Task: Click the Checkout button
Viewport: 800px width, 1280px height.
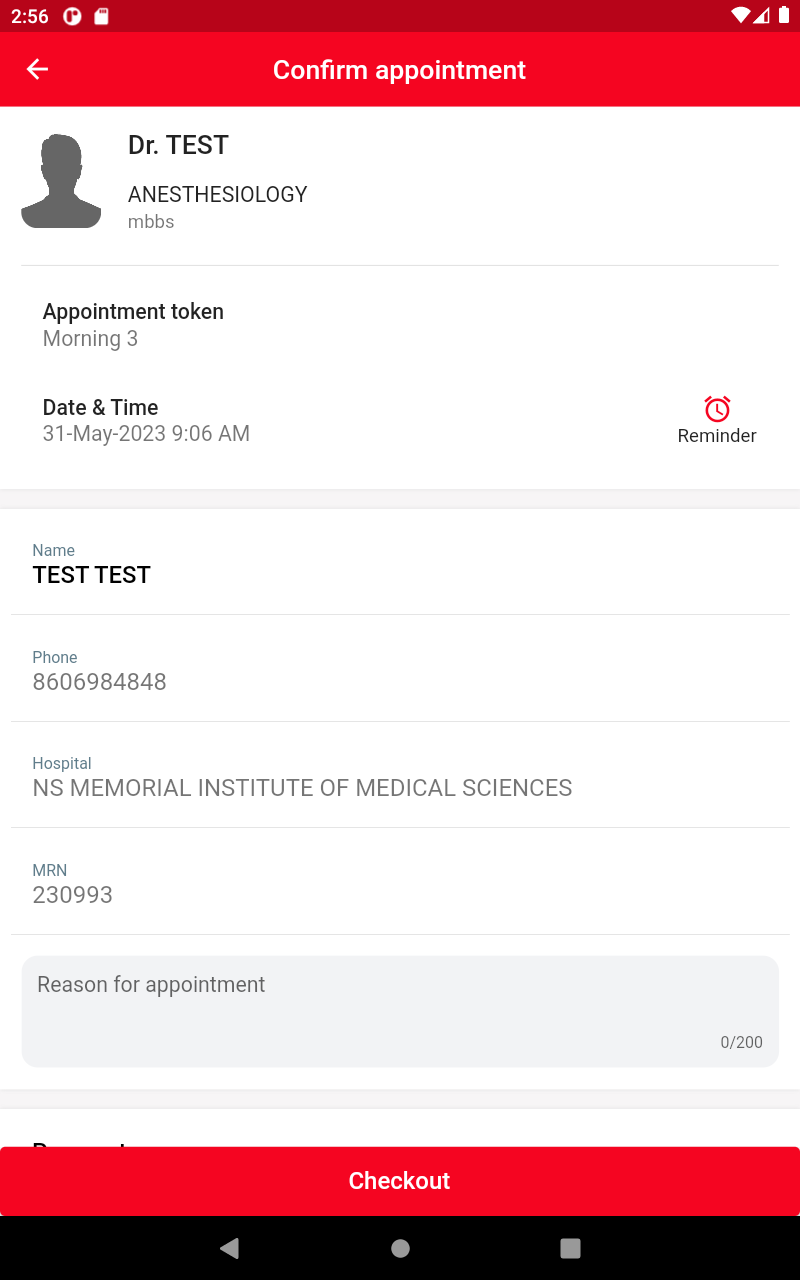Action: coord(400,1181)
